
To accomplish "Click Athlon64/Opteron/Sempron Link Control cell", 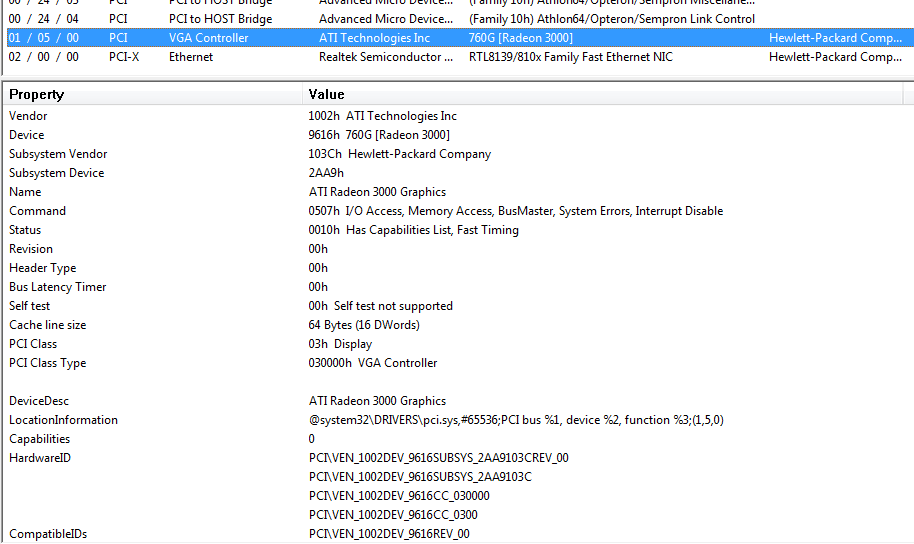I will click(x=612, y=19).
